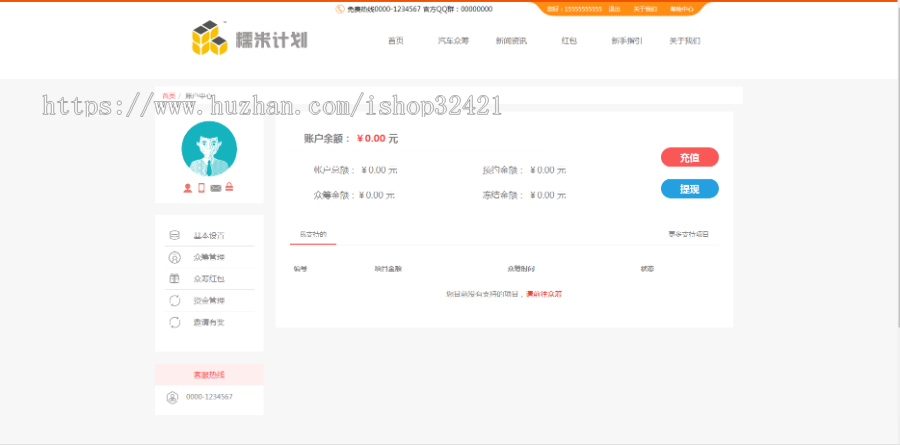This screenshot has width=900, height=445.
Task: Click the greeting 您好:15555555555 in orange bar
Action: point(574,9)
